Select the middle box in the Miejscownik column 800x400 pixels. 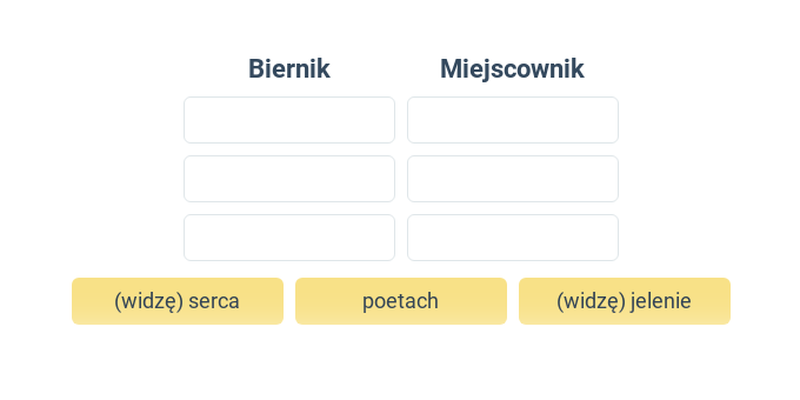click(513, 179)
